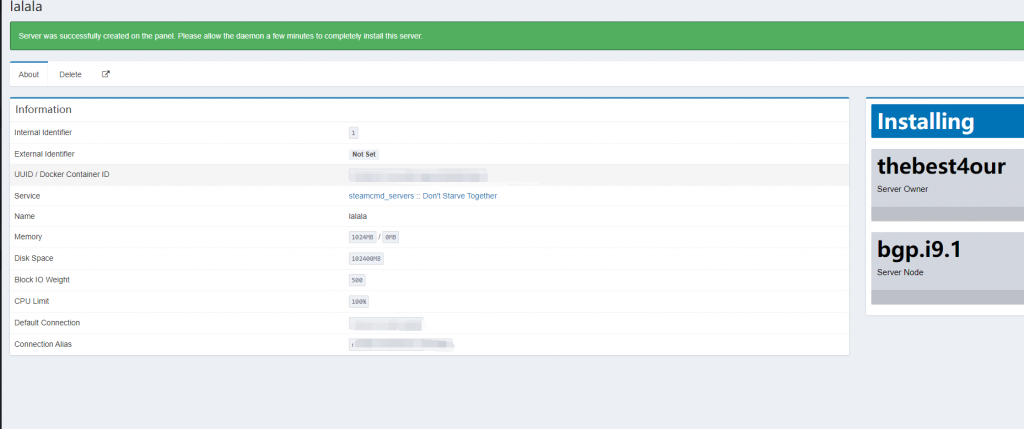This screenshot has height=429, width=1024.
Task: Click the Installing status box
Action: point(947,122)
